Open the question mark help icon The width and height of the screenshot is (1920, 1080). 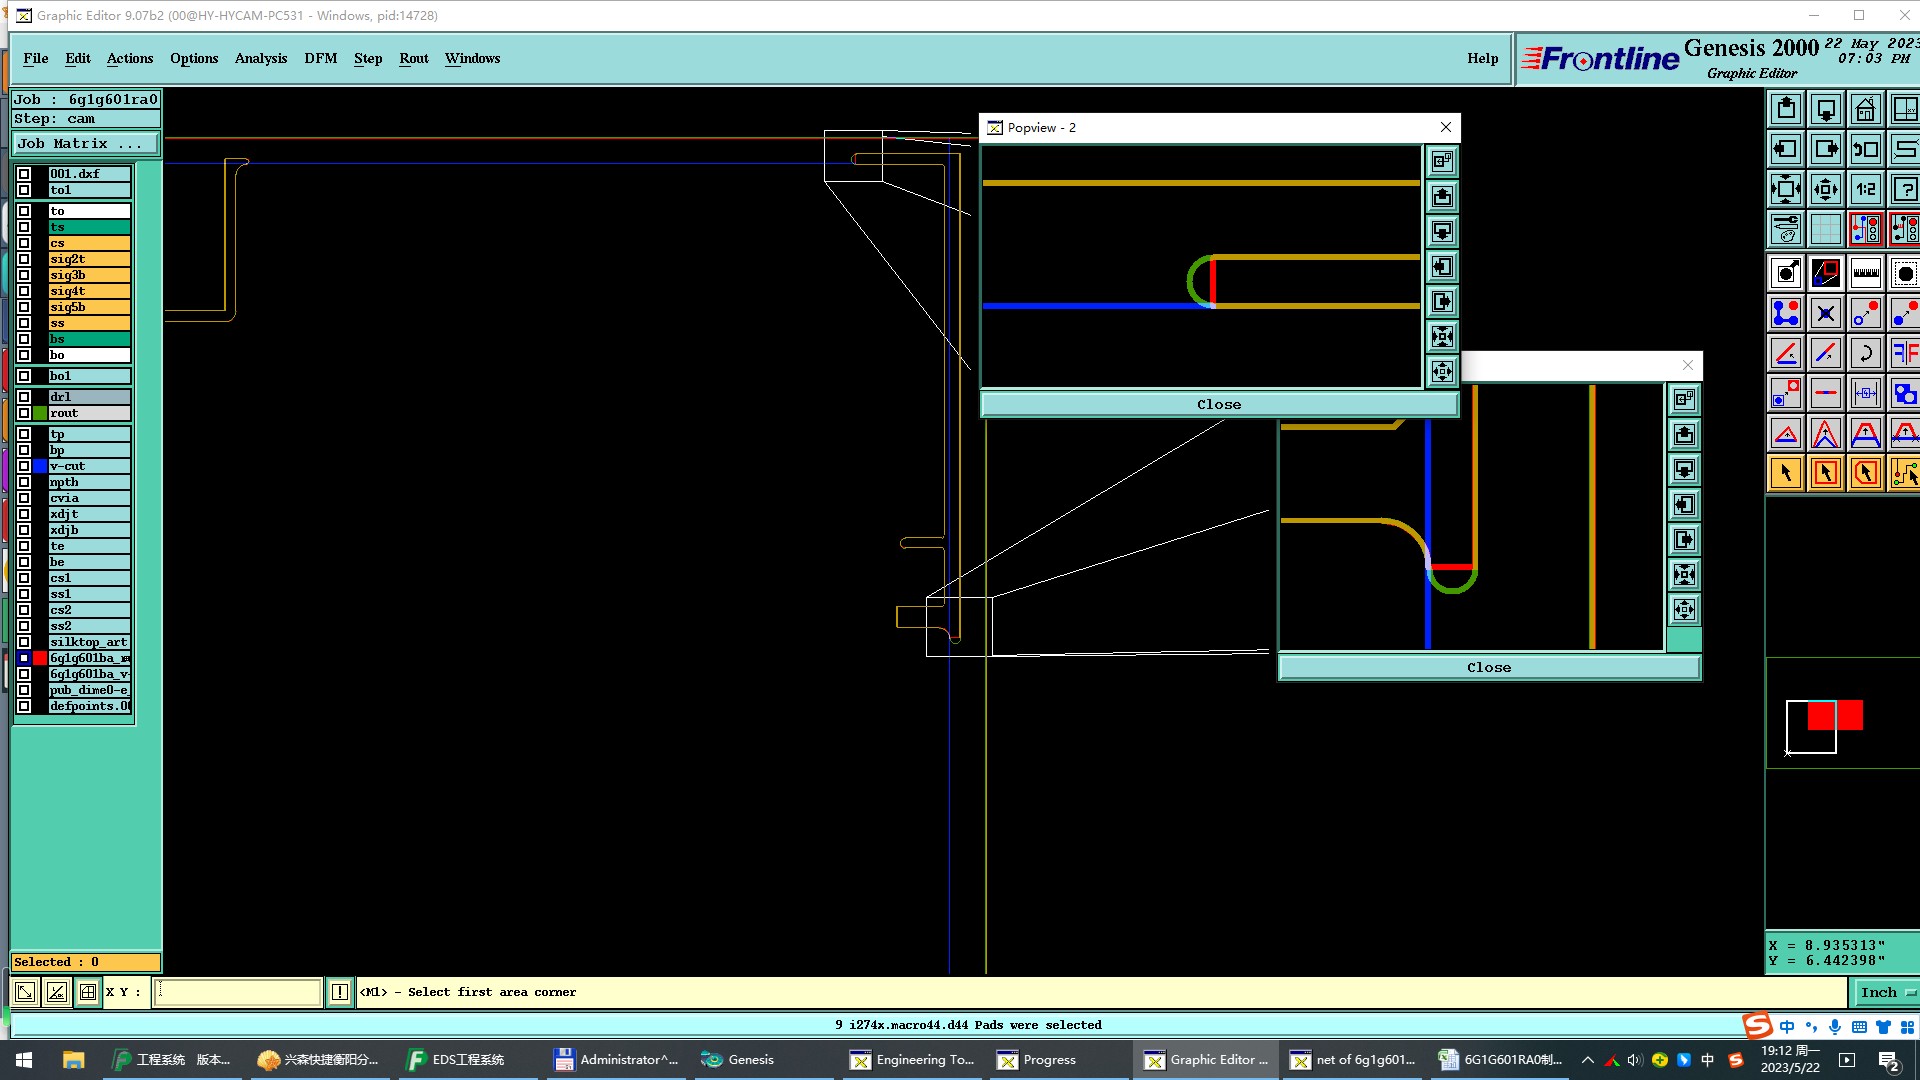(x=1904, y=189)
